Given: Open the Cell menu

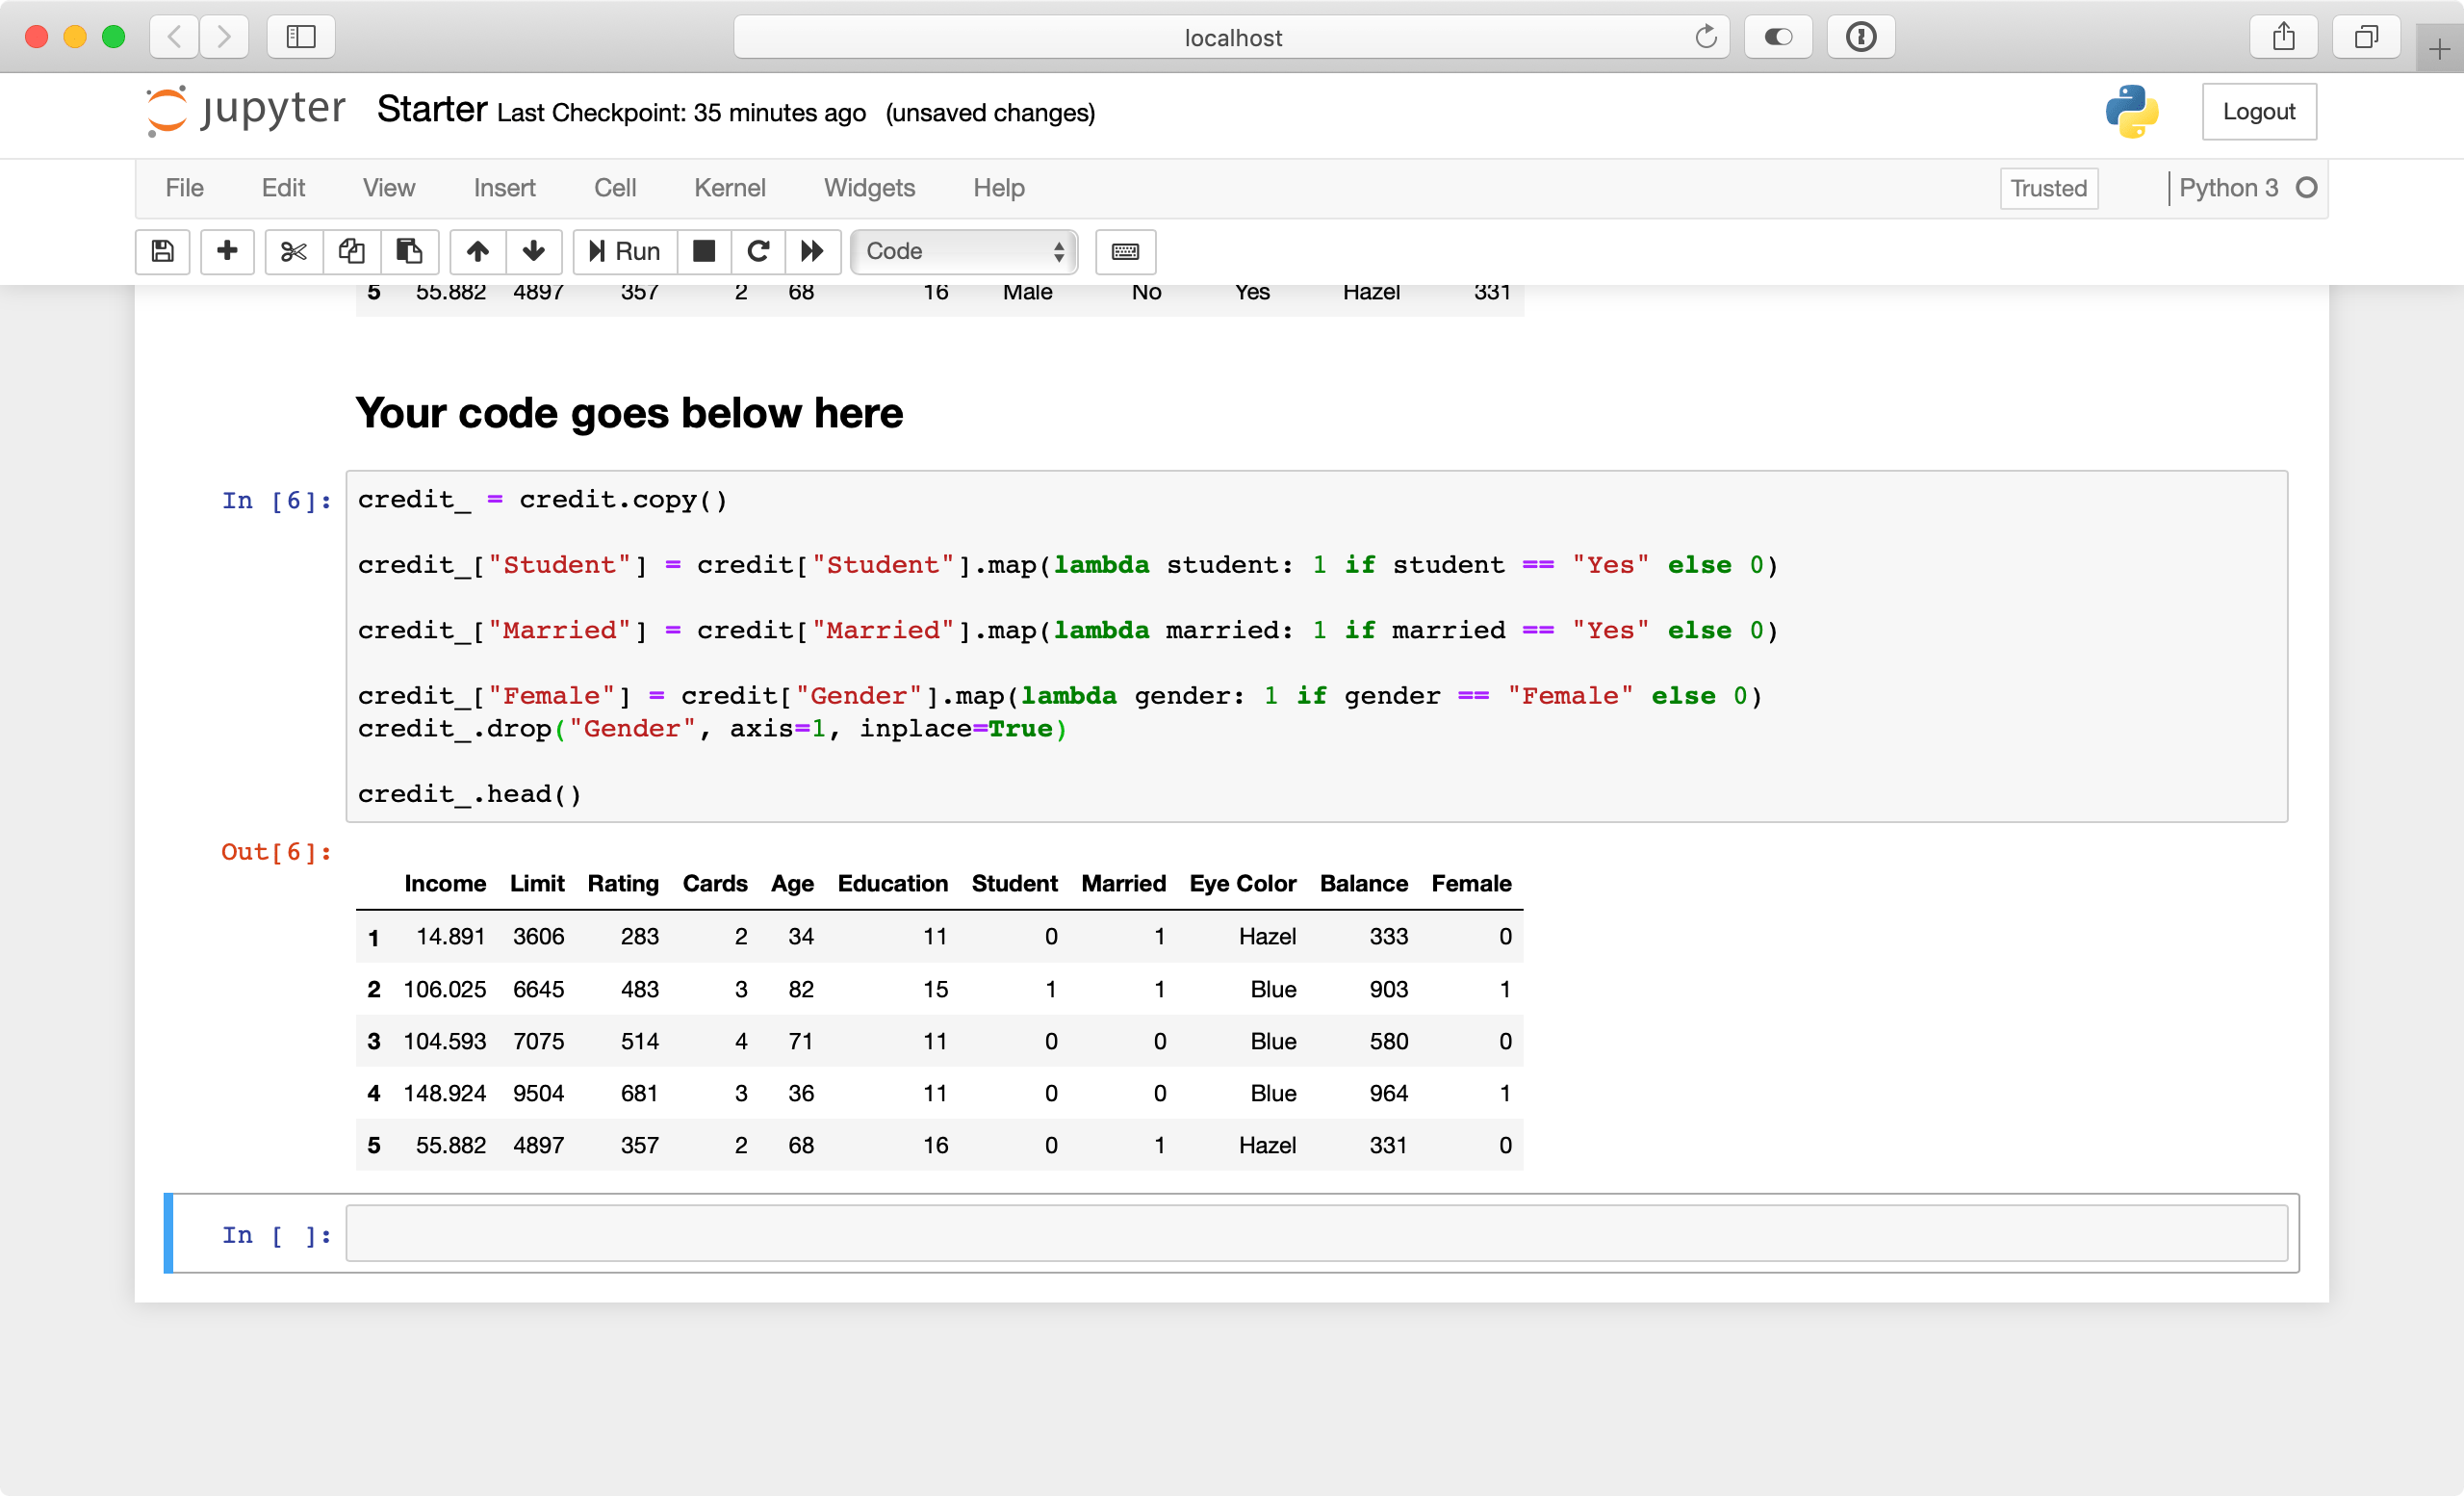Looking at the screenshot, I should tap(614, 188).
